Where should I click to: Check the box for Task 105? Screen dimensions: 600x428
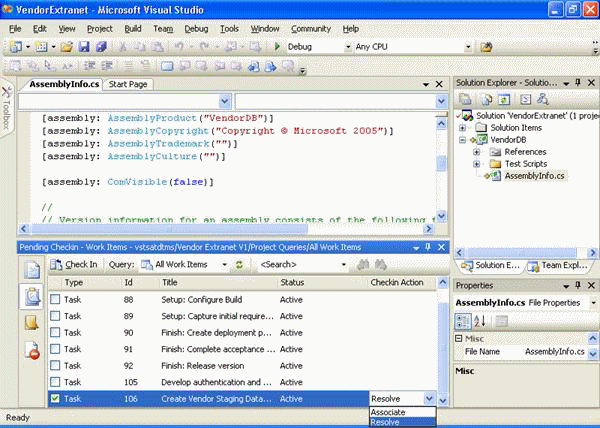55,382
